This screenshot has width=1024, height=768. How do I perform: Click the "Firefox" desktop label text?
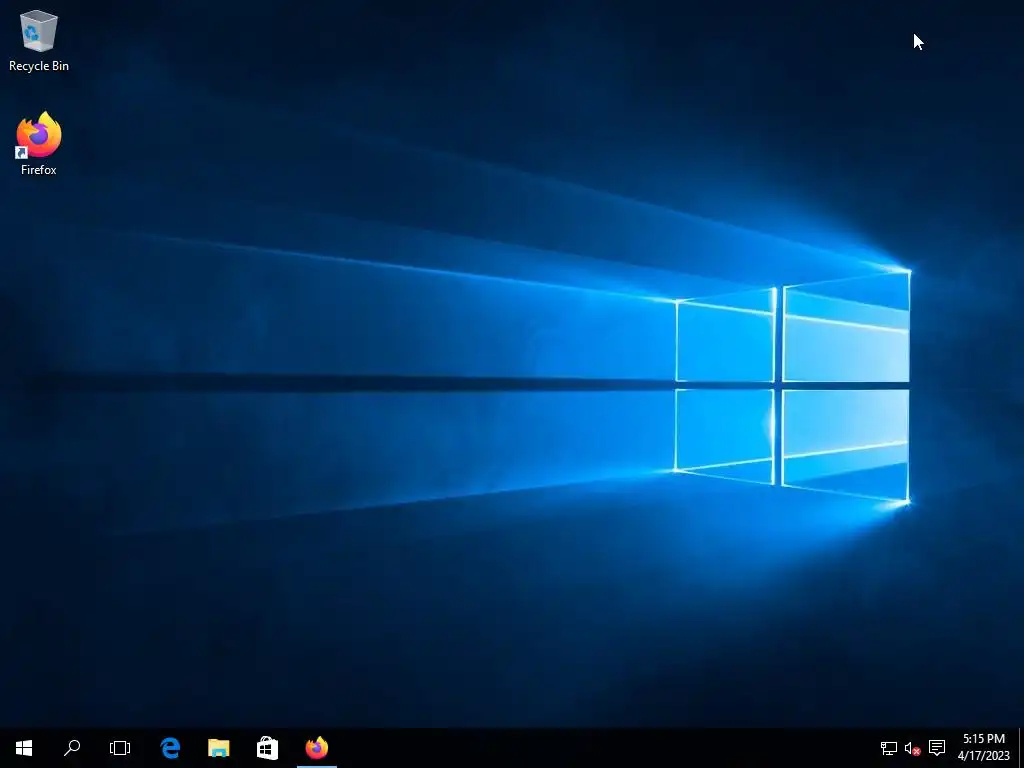pos(39,170)
